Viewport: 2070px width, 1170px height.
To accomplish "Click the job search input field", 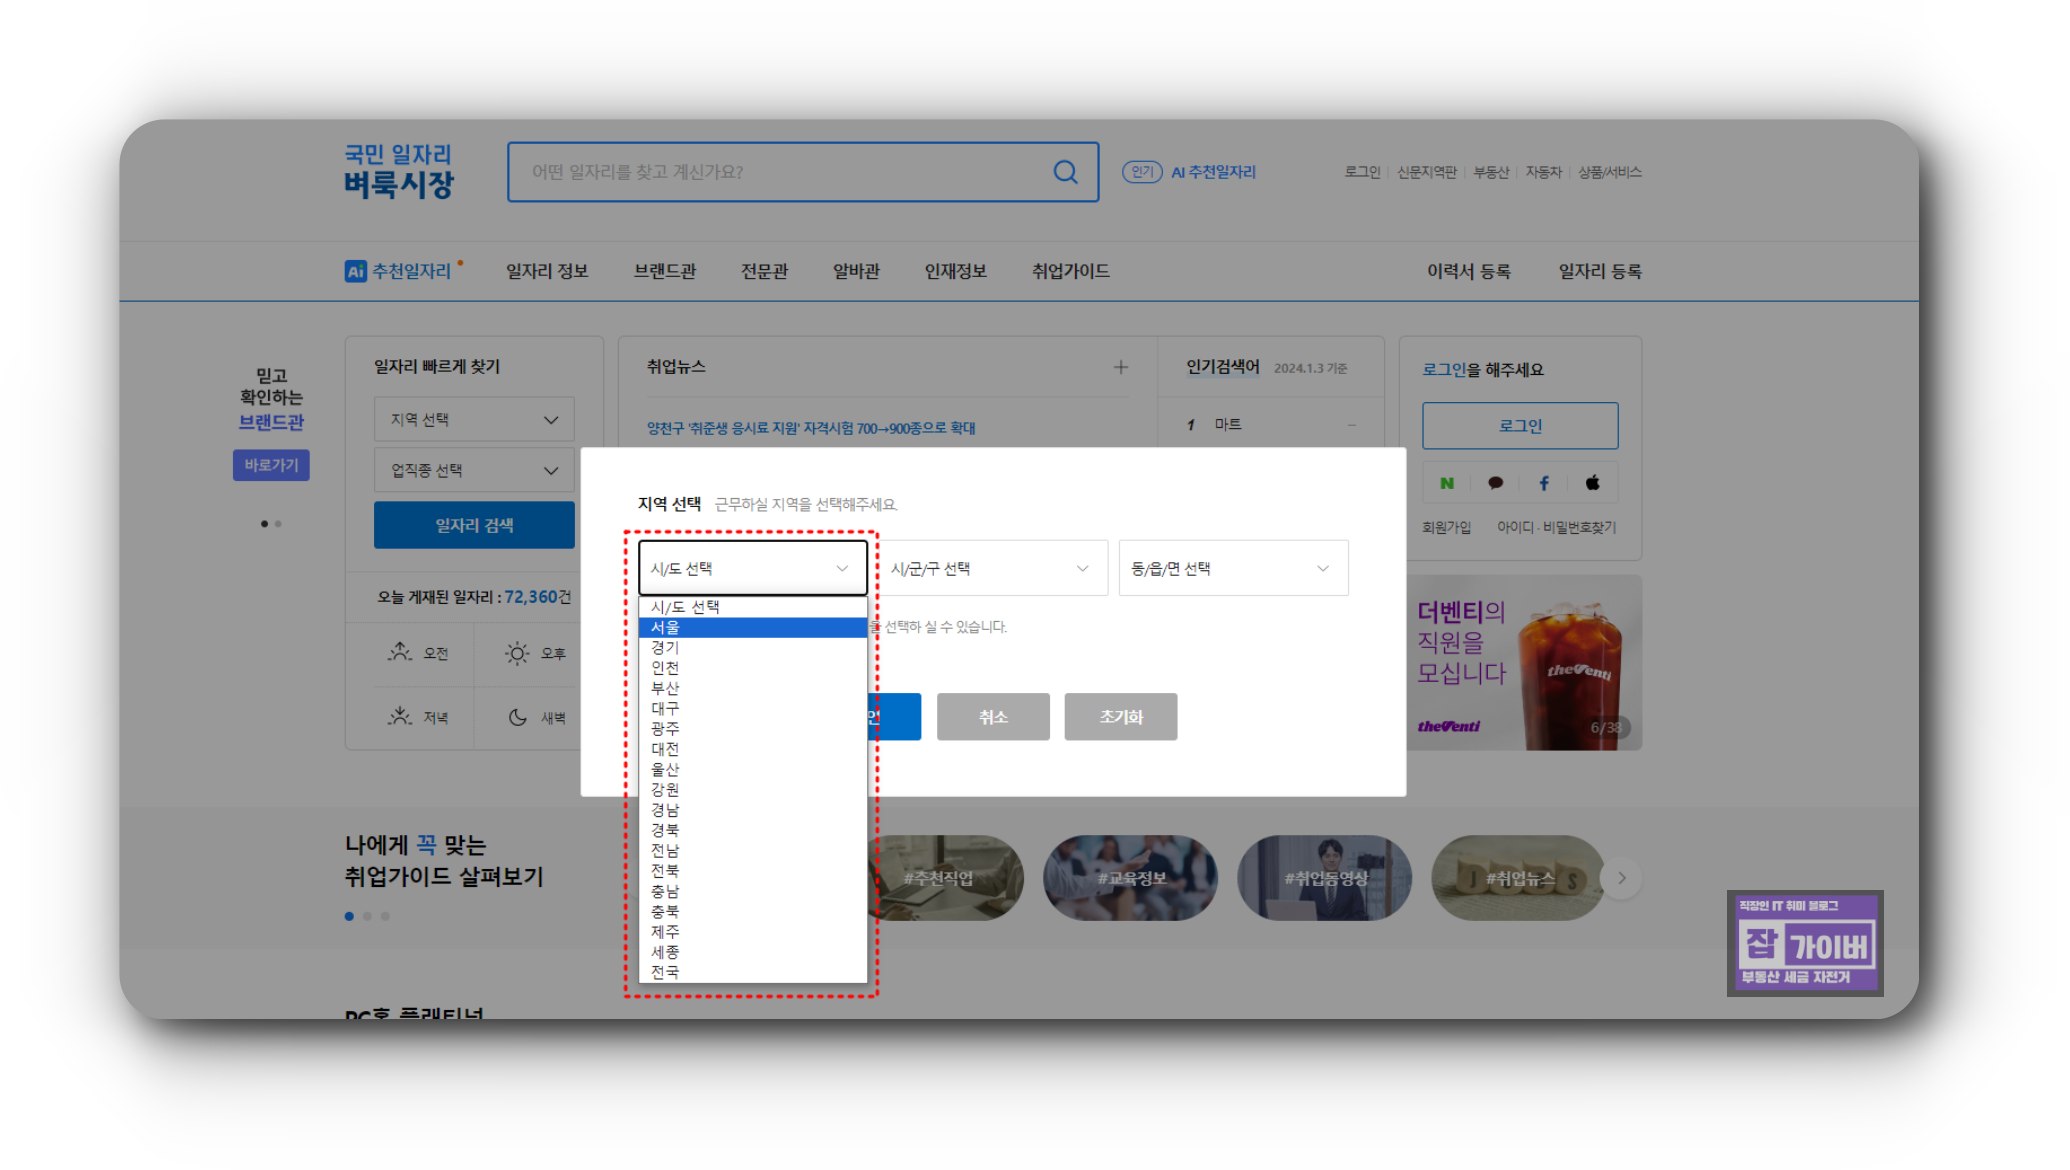I will (x=780, y=172).
